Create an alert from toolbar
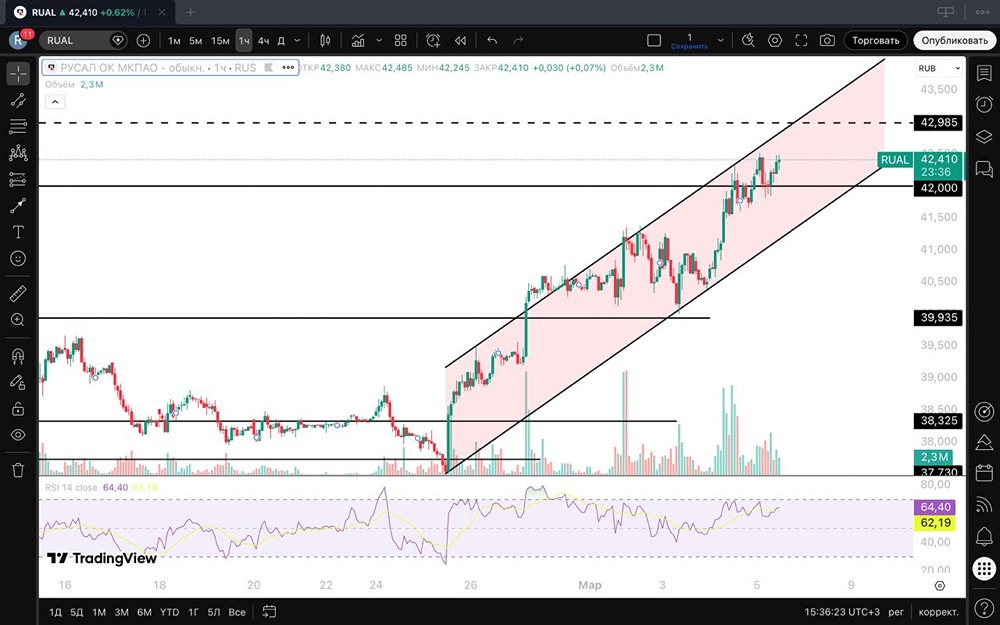 tap(433, 41)
